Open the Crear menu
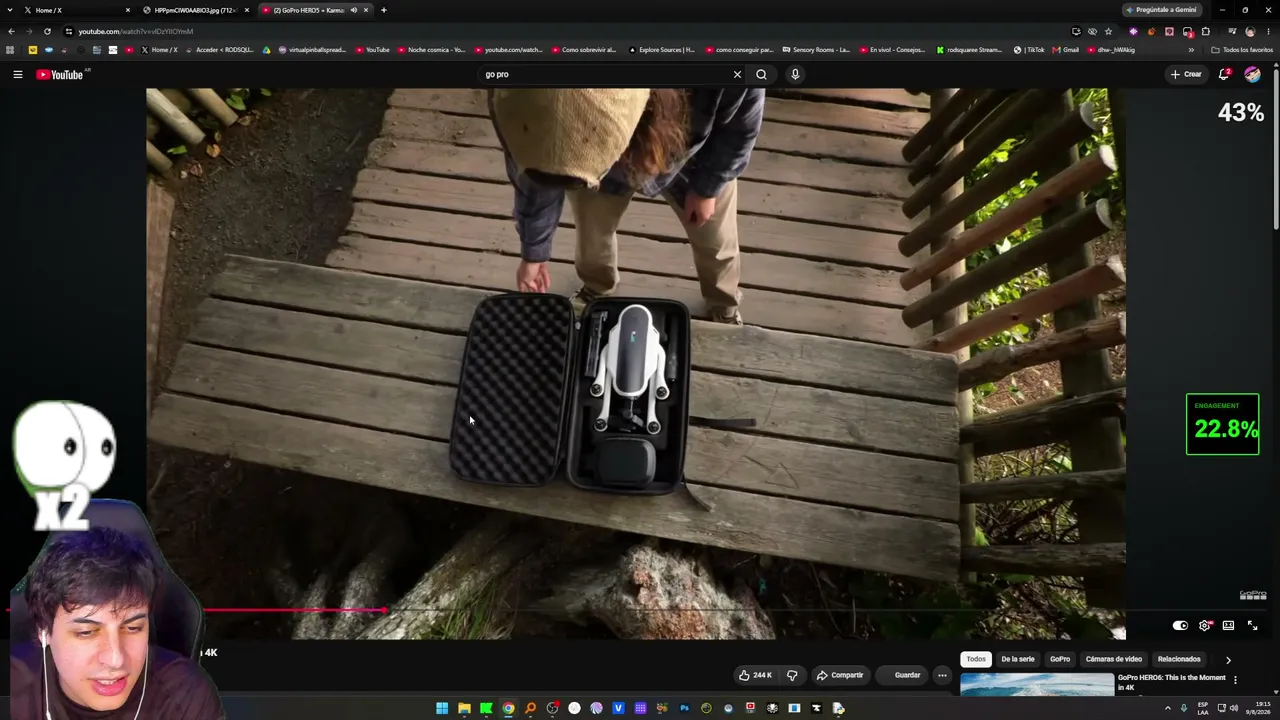This screenshot has height=720, width=1280. pyautogui.click(x=1186, y=74)
